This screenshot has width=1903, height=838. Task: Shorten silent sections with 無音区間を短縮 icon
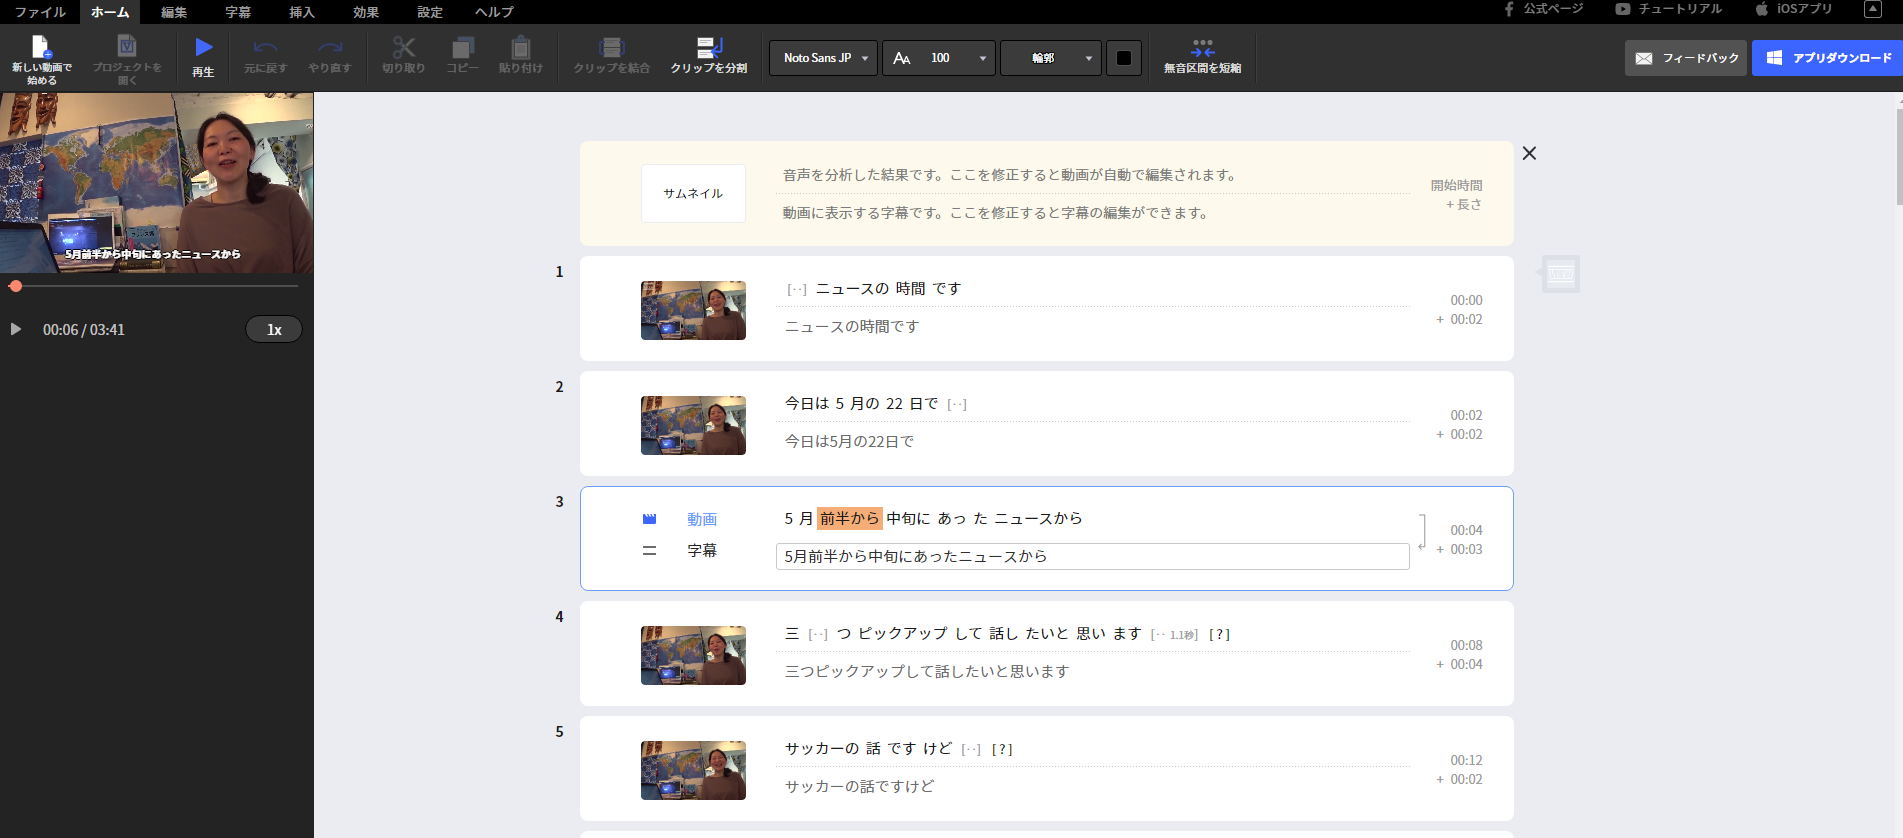click(x=1203, y=48)
